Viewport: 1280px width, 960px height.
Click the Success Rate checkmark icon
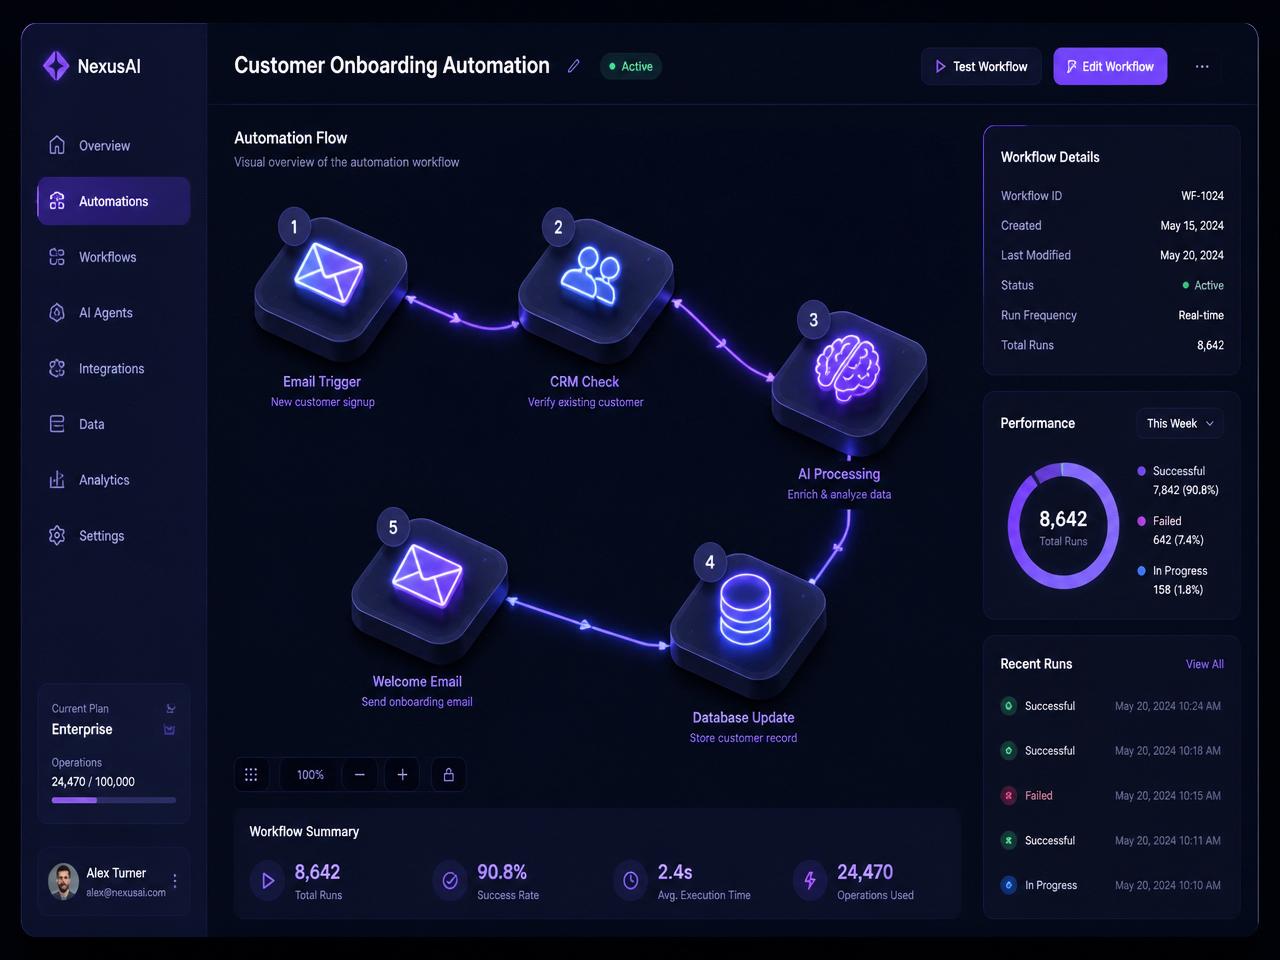click(450, 881)
